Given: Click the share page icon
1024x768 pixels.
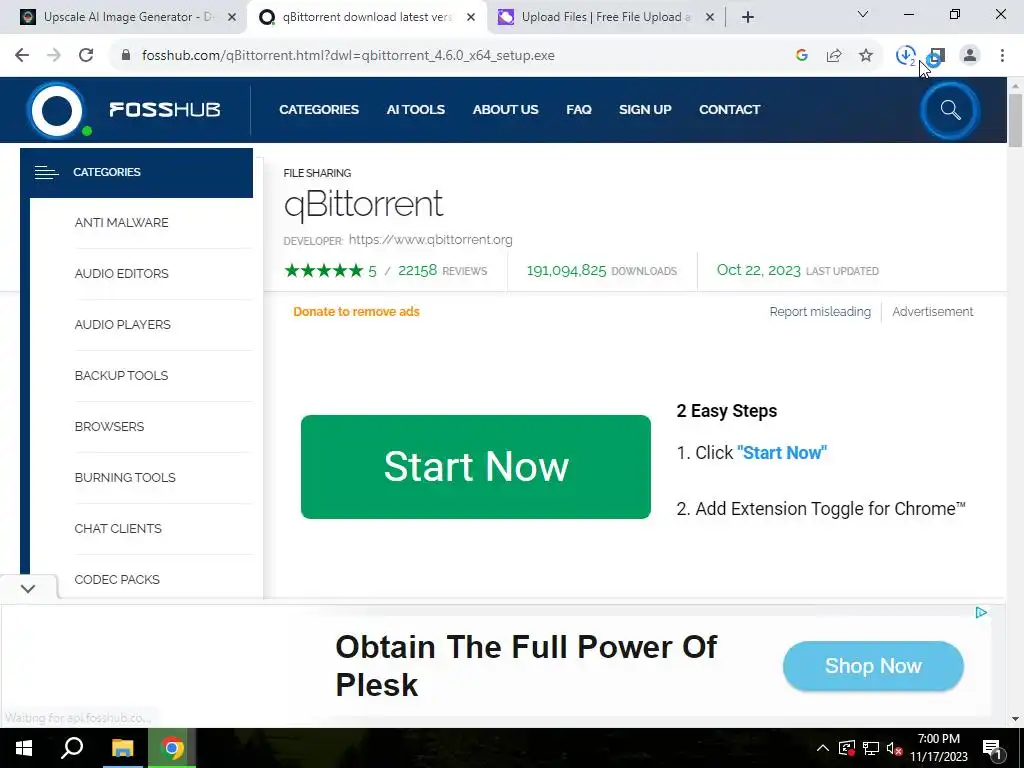Looking at the screenshot, I should (834, 56).
